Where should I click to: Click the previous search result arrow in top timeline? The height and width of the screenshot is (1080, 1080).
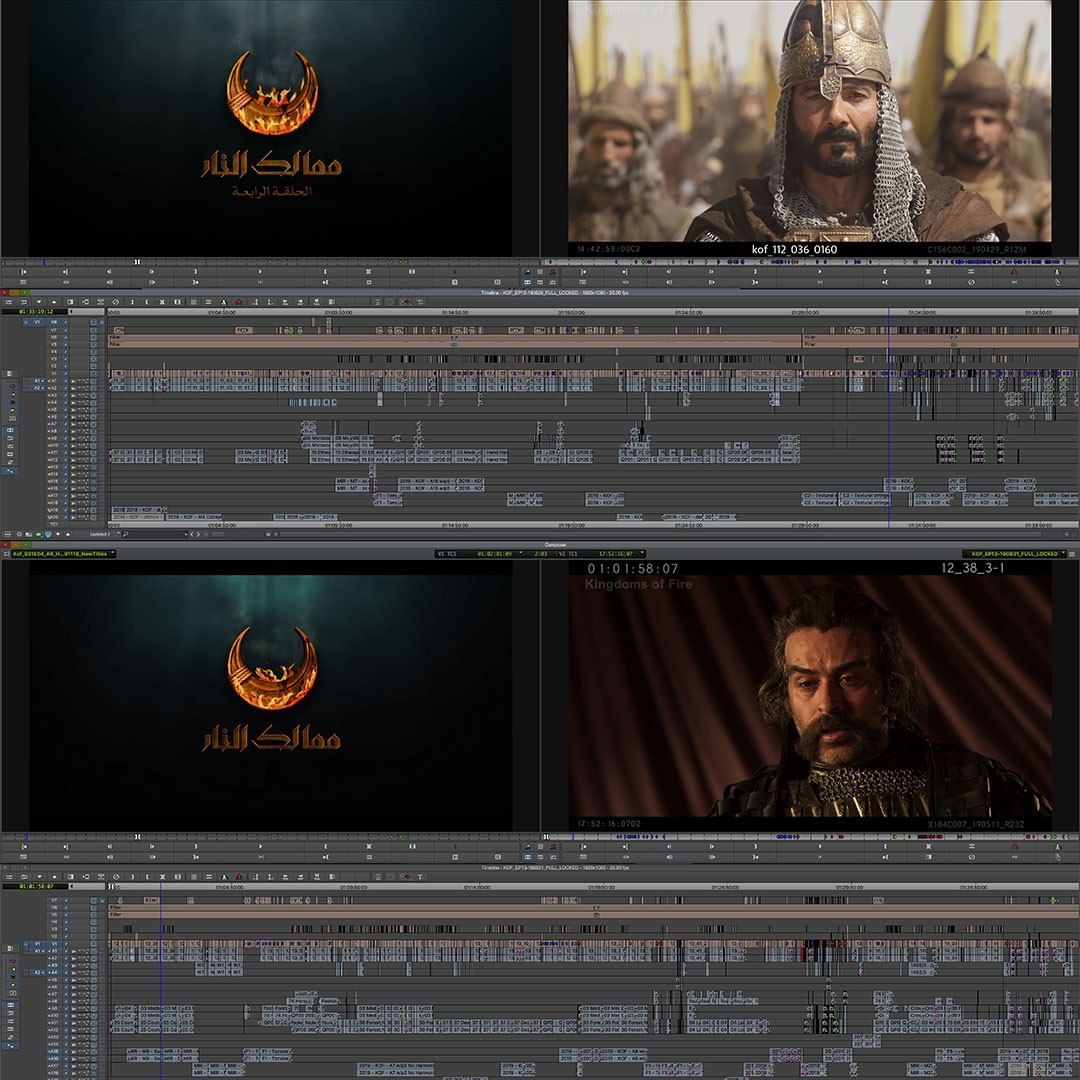coord(192,534)
